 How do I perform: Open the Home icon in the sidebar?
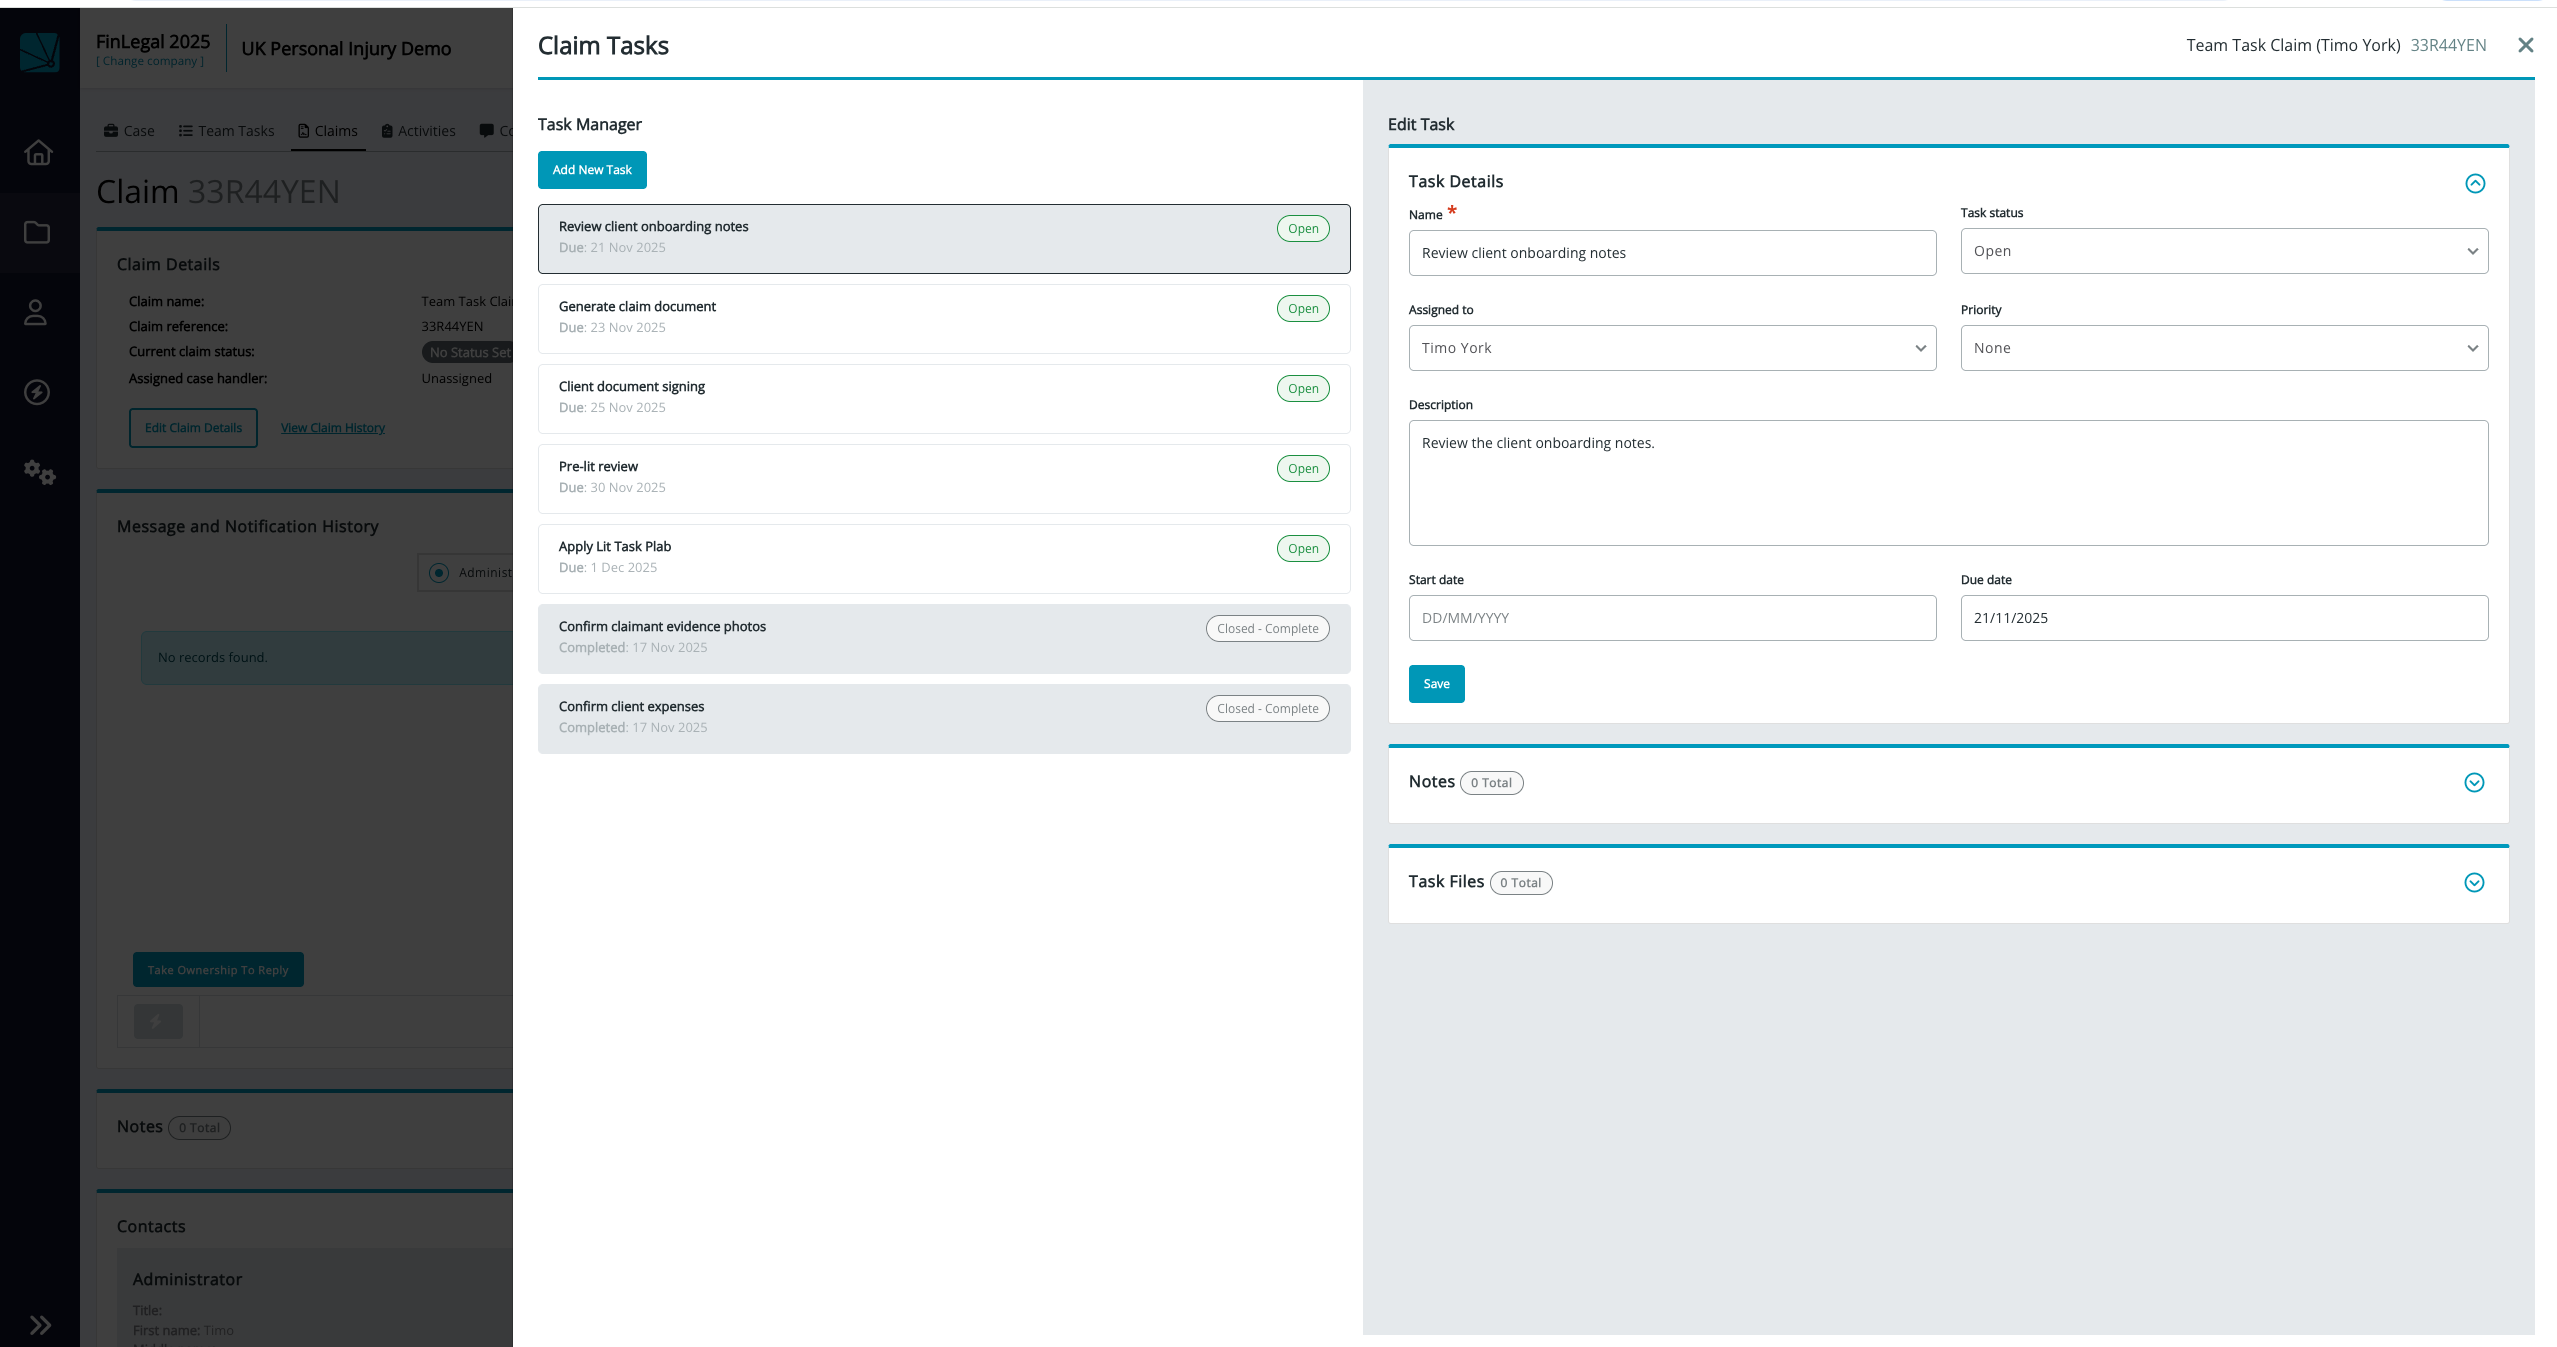(38, 152)
